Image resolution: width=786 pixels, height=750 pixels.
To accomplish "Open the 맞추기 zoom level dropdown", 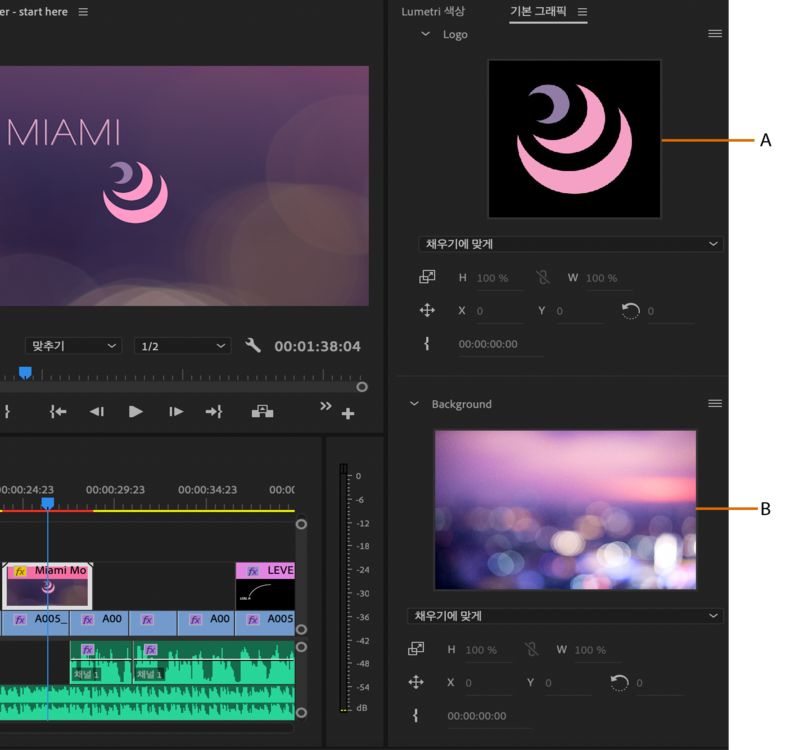I will point(73,346).
